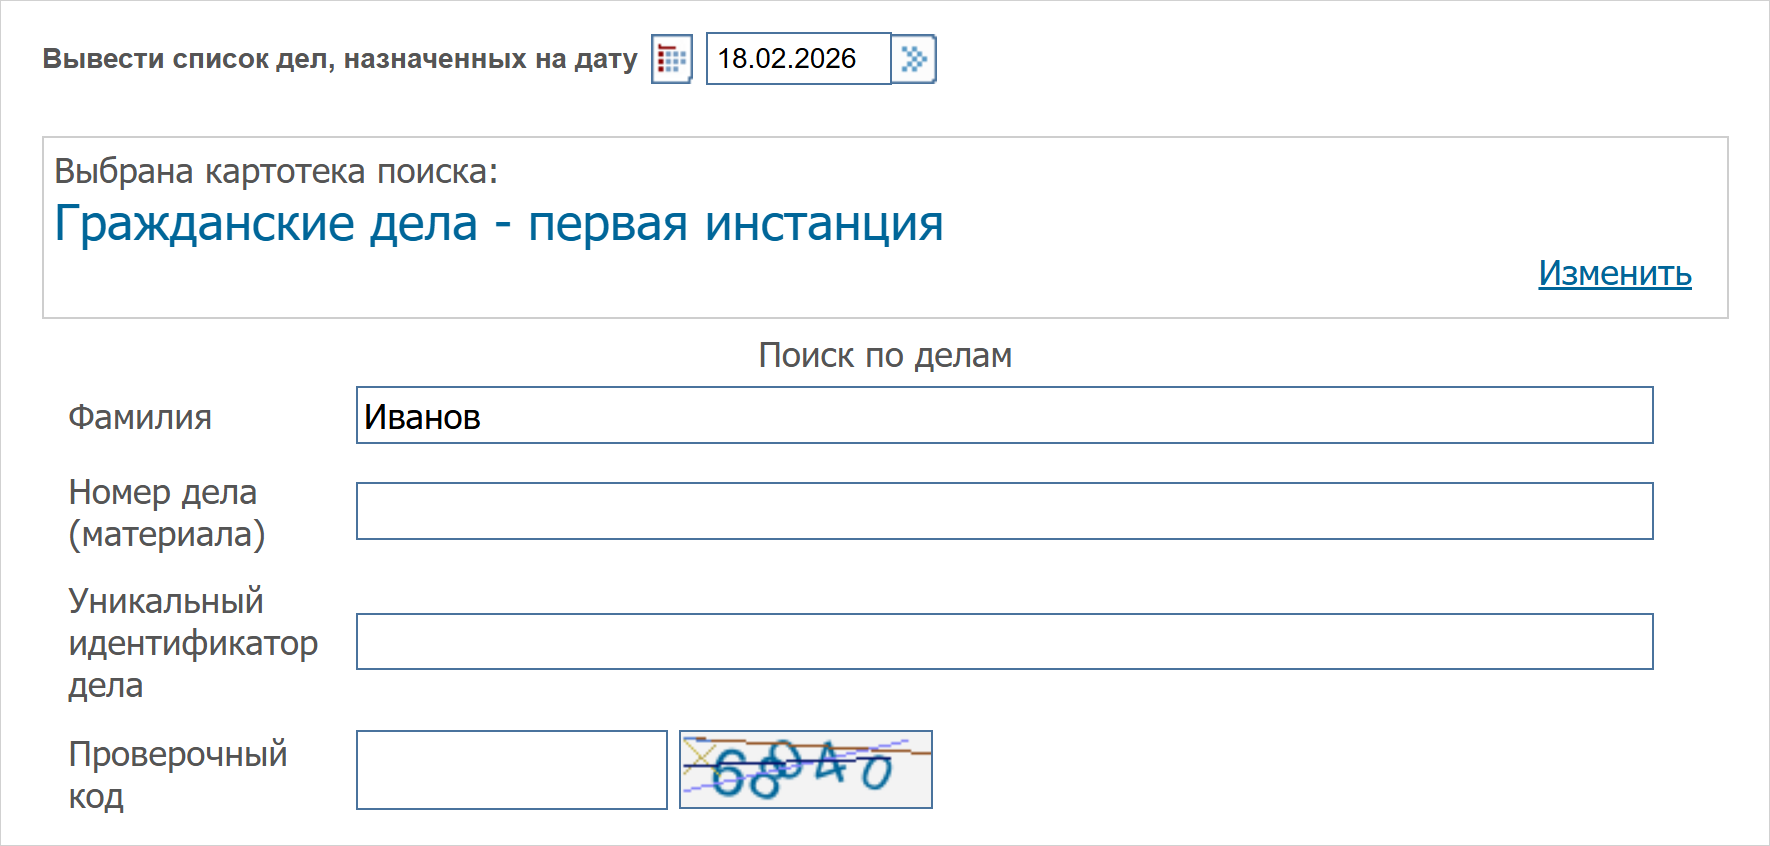
Task: Click the year 2026 in the date field
Action: pyautogui.click(x=826, y=59)
